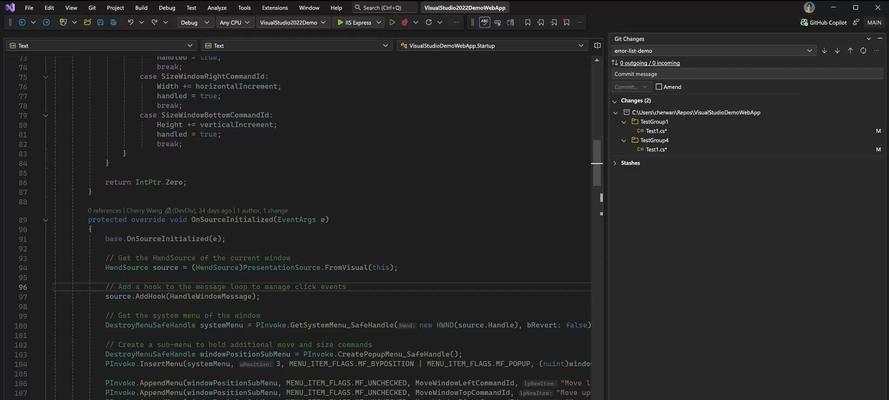Run the app with IIS Express
The width and height of the screenshot is (889, 400).
354,23
